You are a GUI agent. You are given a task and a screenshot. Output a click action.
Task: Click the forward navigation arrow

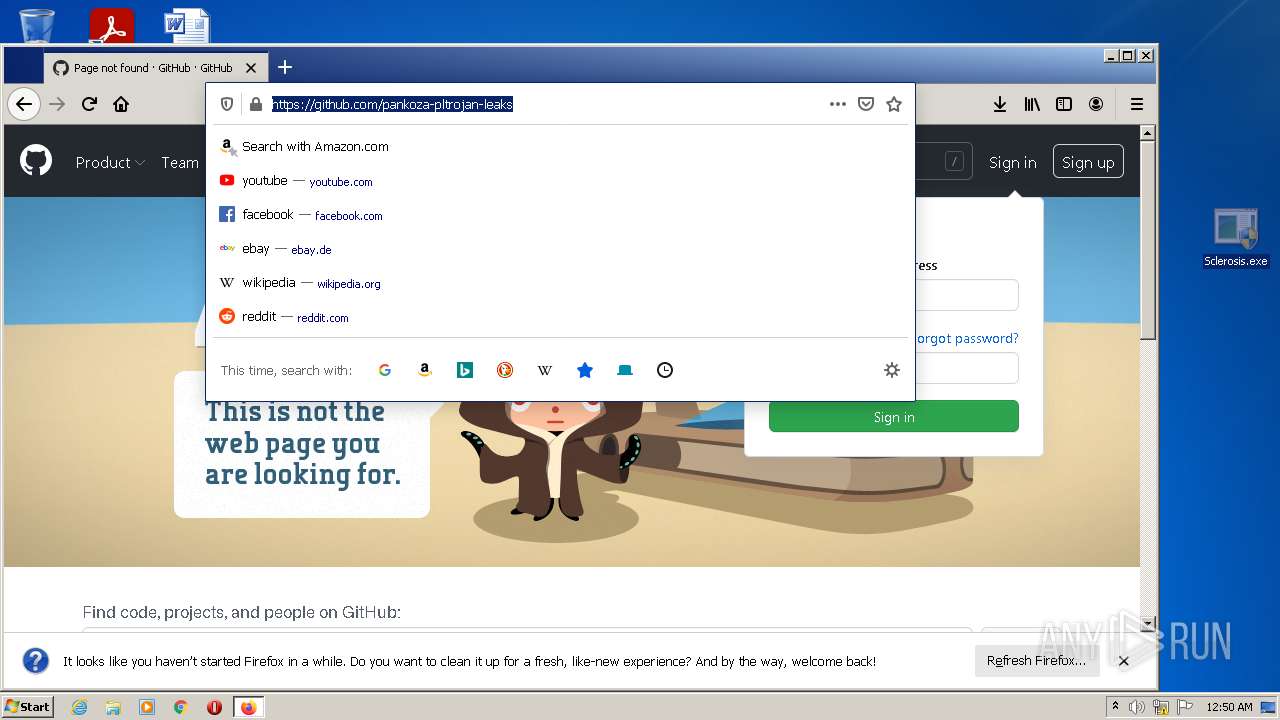click(57, 104)
